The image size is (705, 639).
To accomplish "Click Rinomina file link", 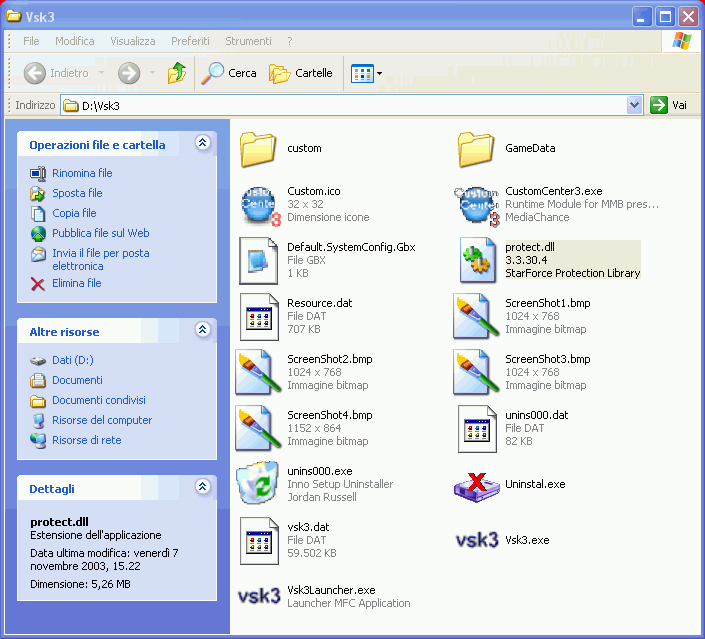I will click(82, 173).
